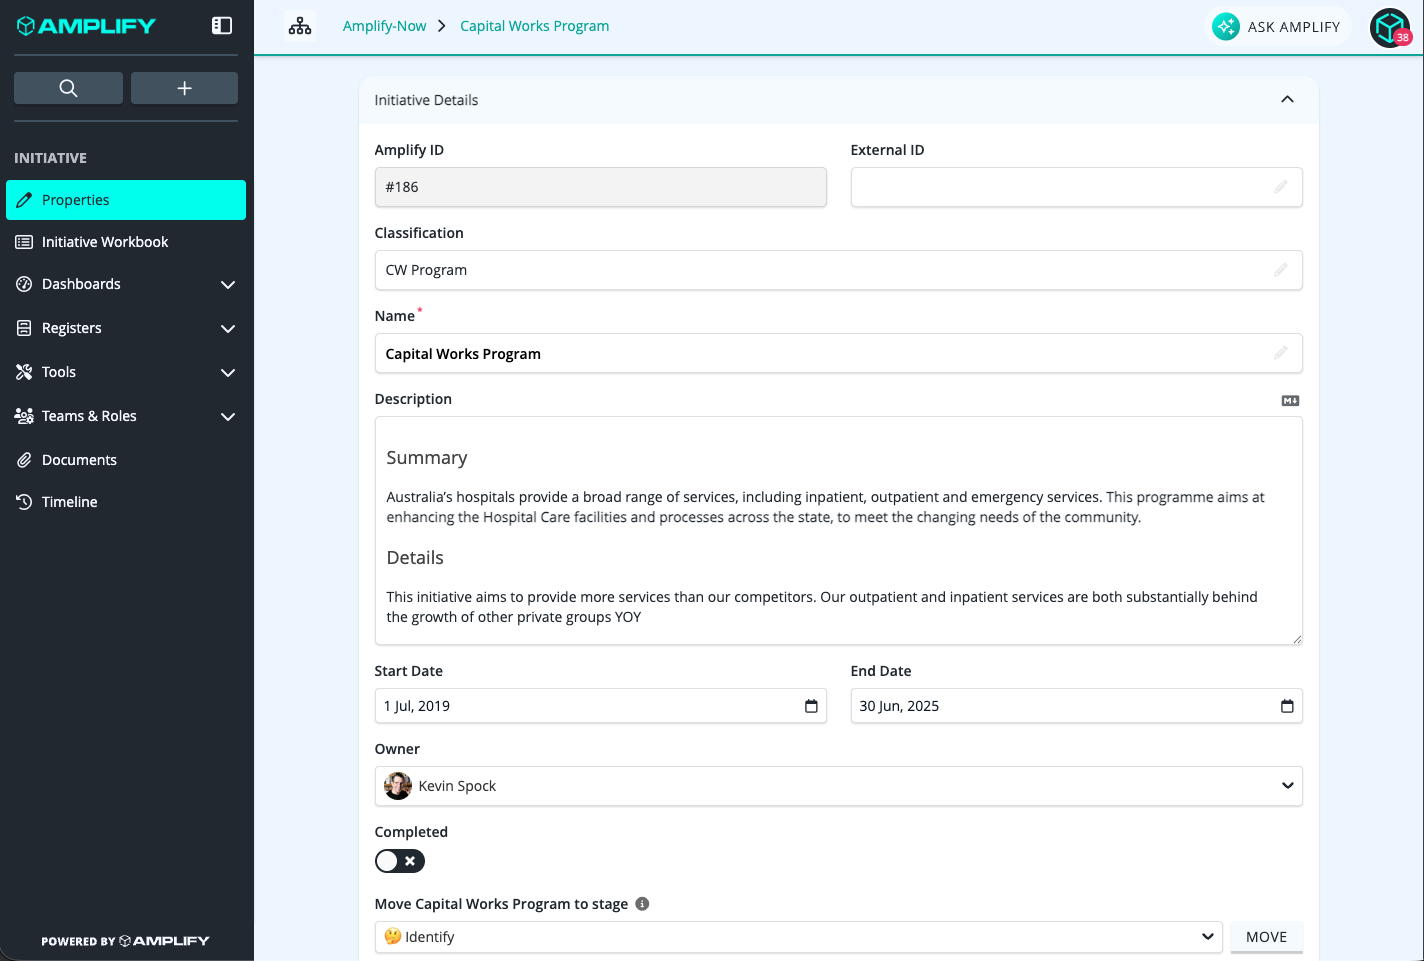Click the Description resize handle

pyautogui.click(x=1297, y=639)
